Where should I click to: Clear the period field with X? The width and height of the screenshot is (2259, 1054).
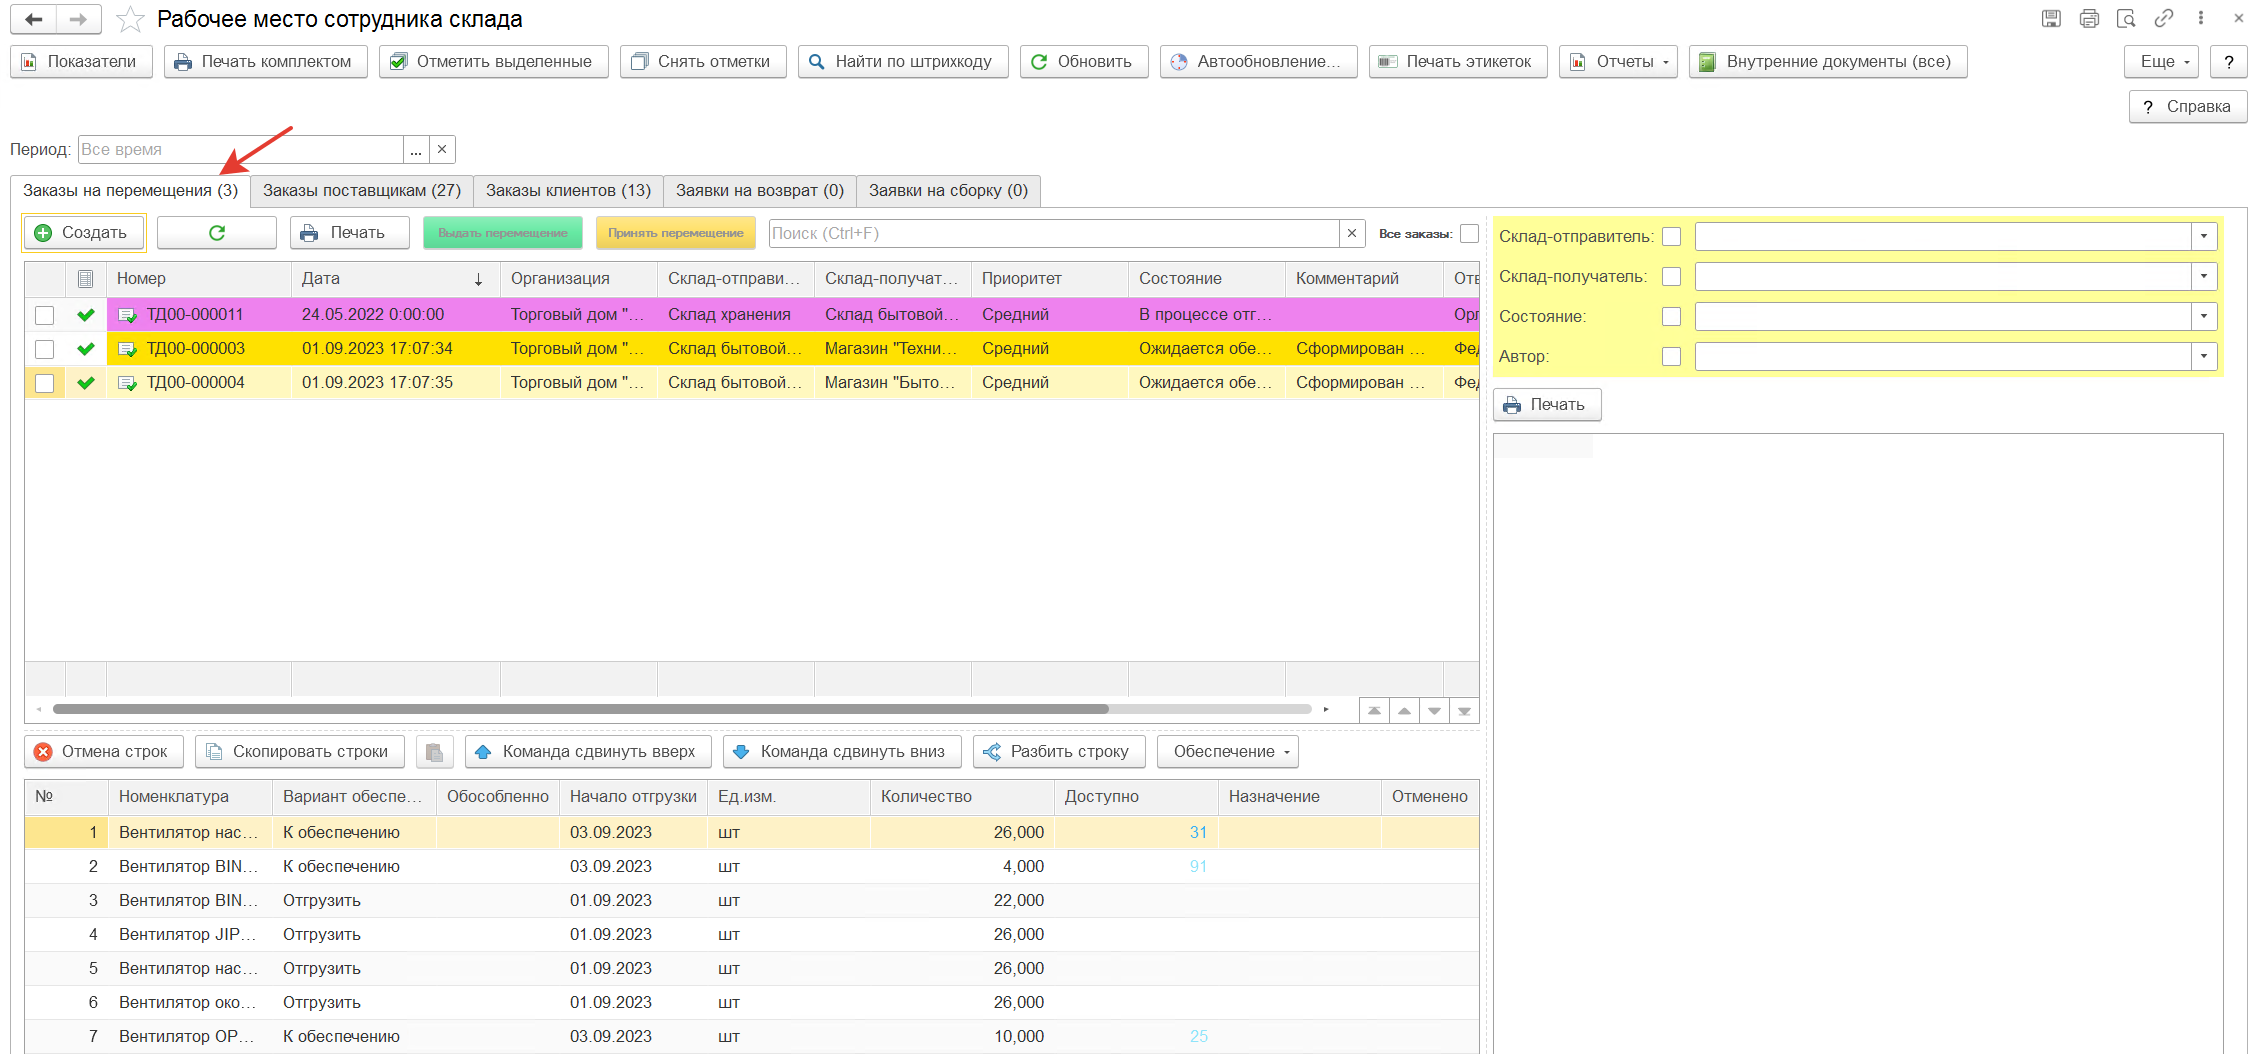pos(442,149)
